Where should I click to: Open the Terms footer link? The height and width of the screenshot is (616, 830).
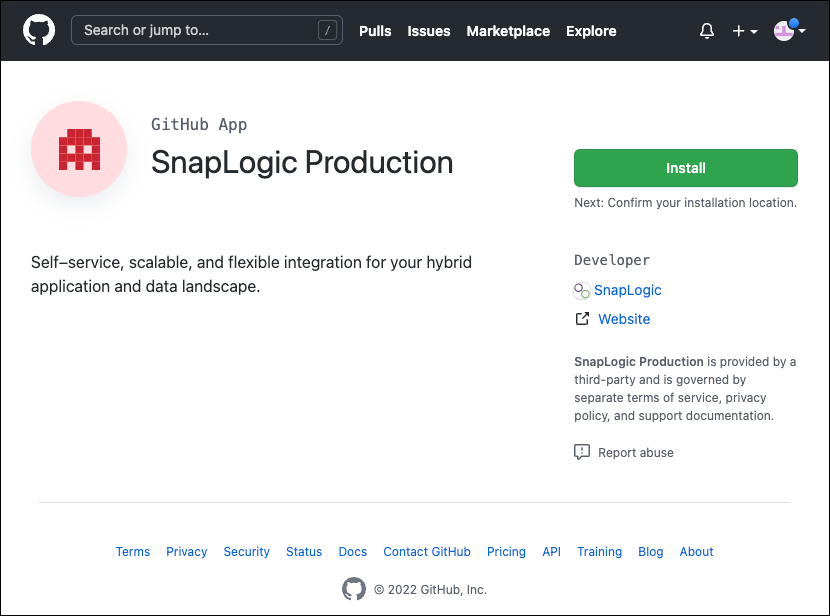132,551
